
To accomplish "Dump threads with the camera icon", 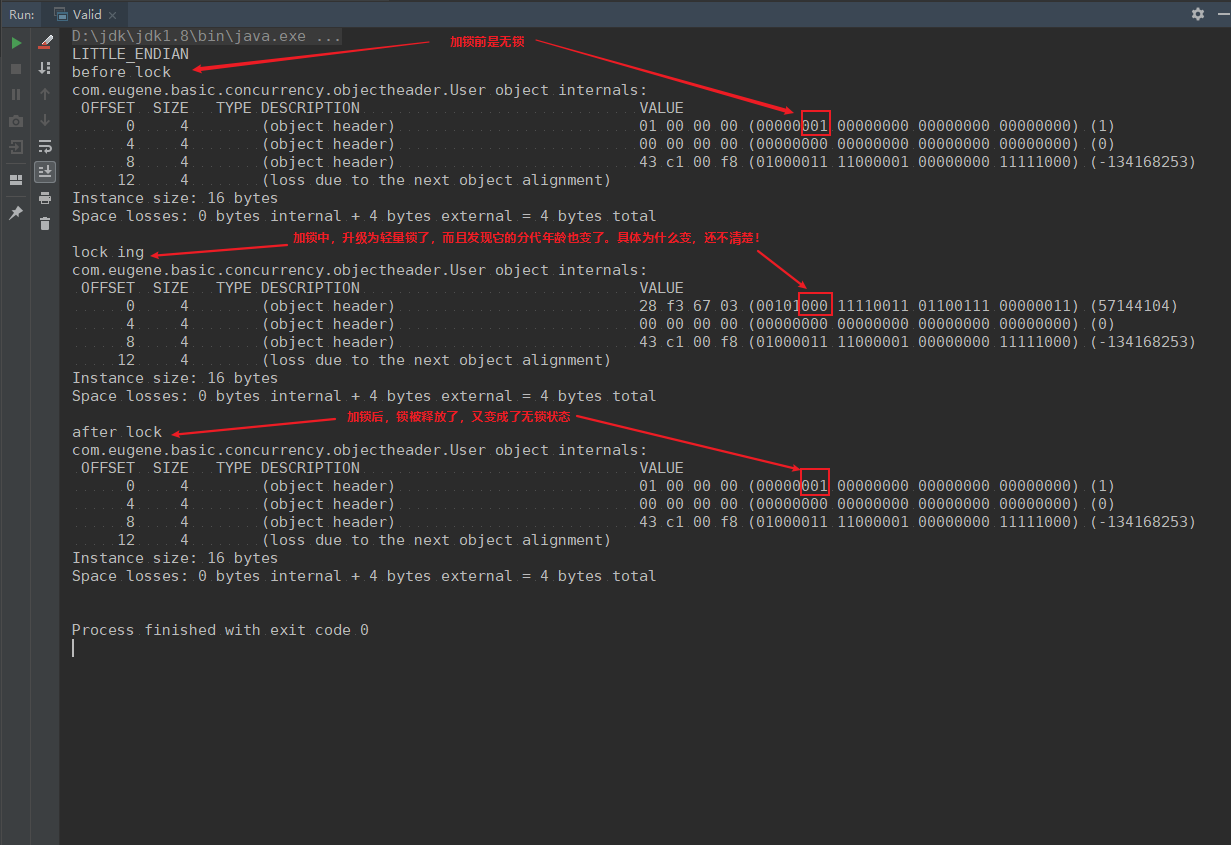I will click(16, 121).
